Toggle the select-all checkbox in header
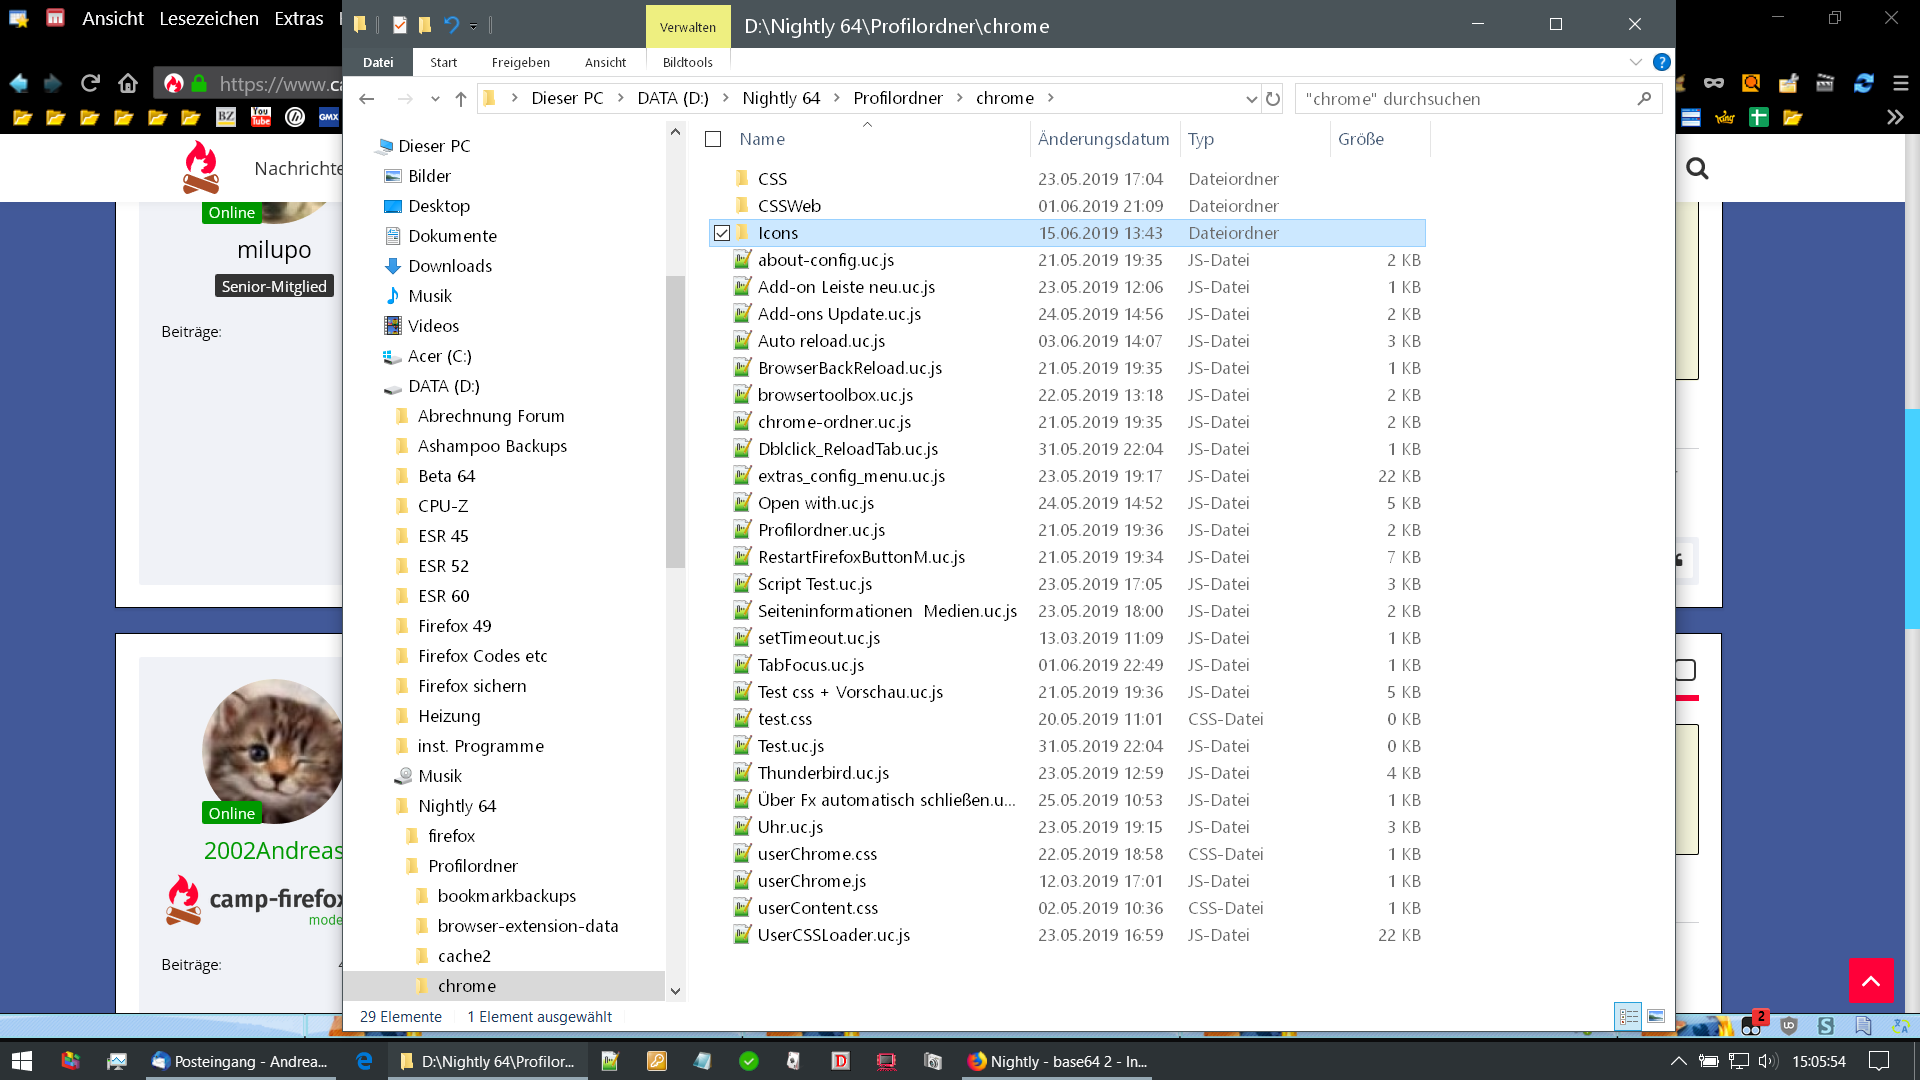 (713, 139)
